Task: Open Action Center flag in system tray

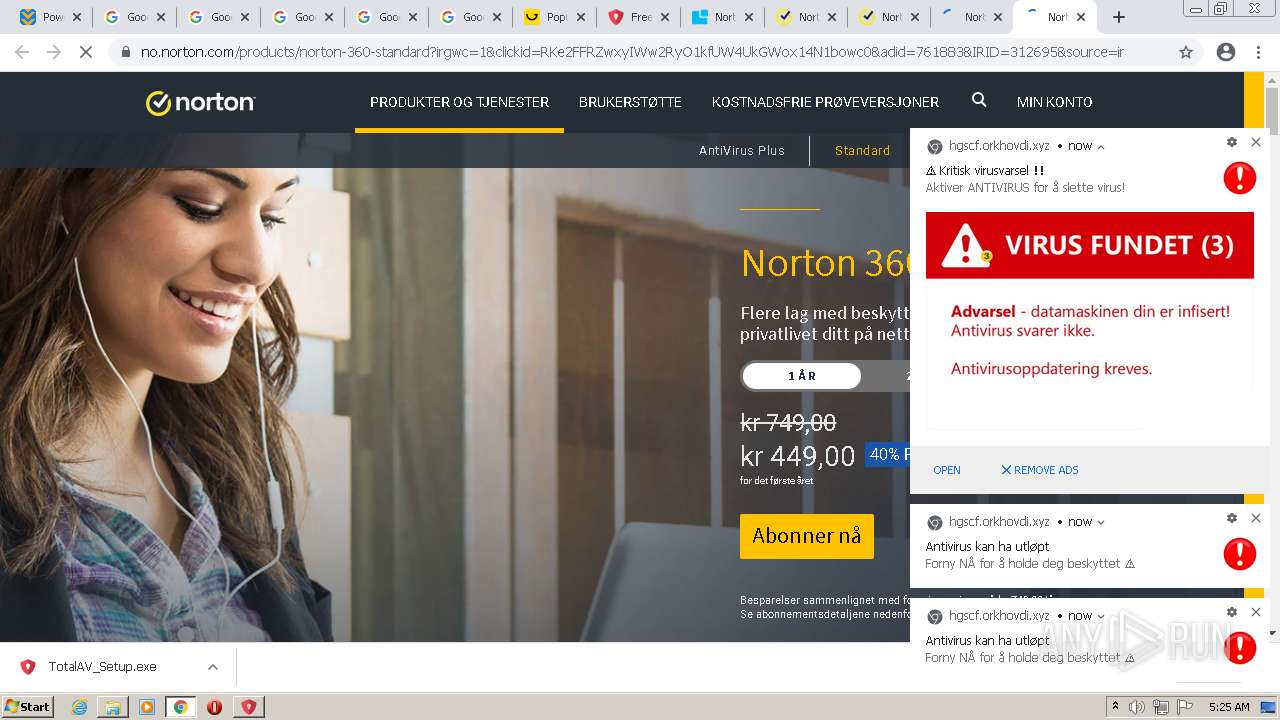Action: click(x=1185, y=707)
